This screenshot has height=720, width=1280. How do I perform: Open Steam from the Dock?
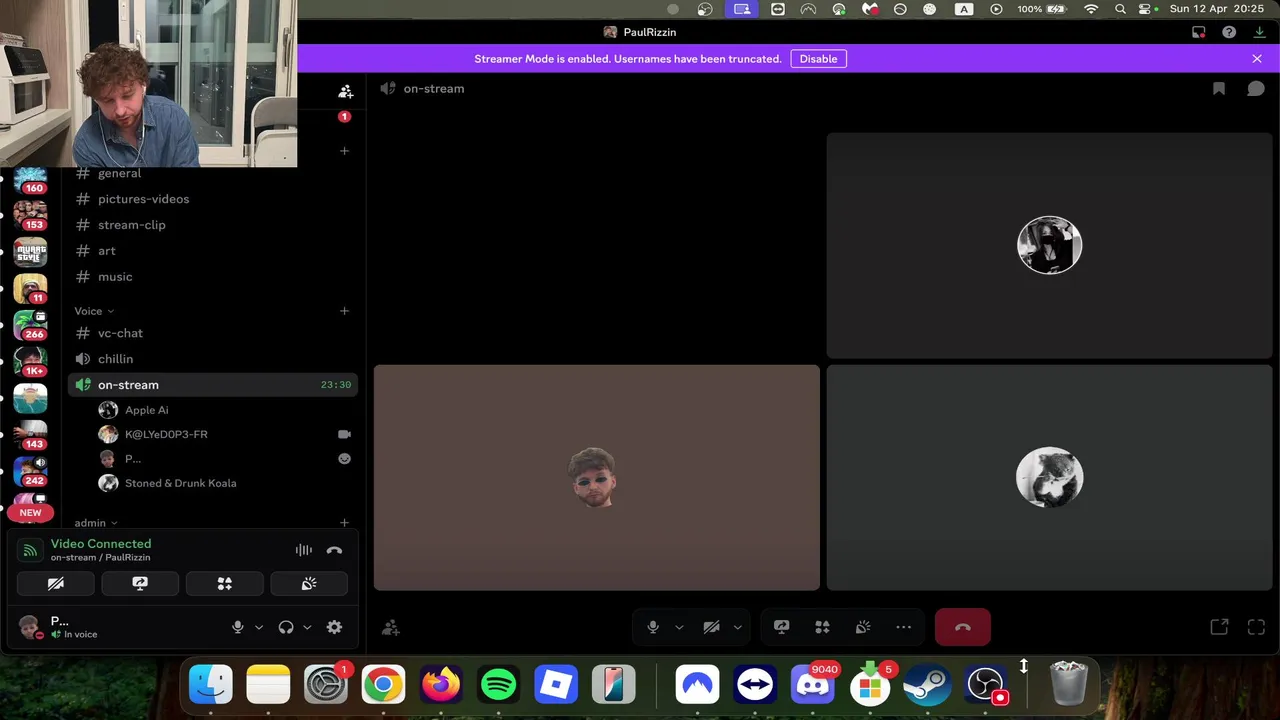[x=928, y=685]
